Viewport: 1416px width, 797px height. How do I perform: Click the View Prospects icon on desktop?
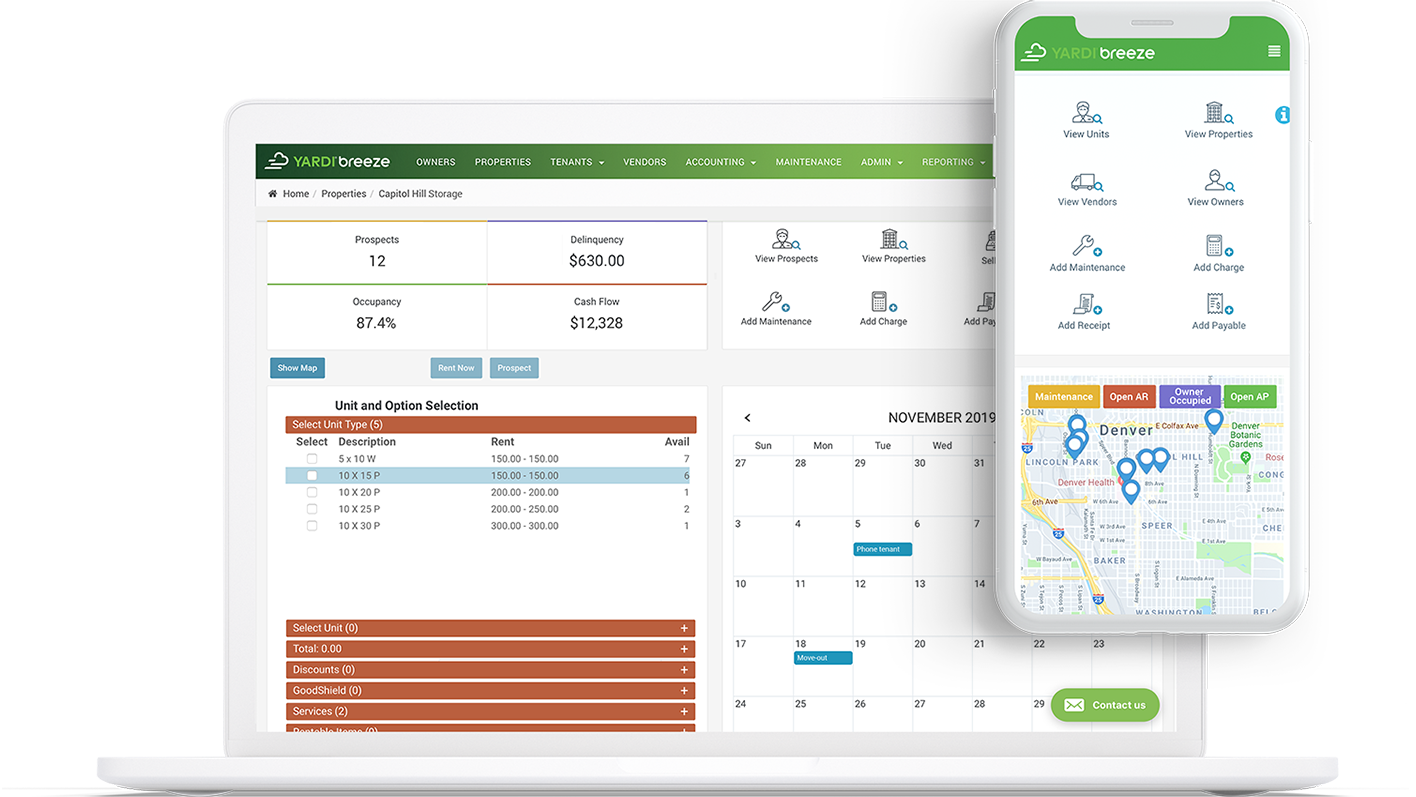[x=786, y=240]
